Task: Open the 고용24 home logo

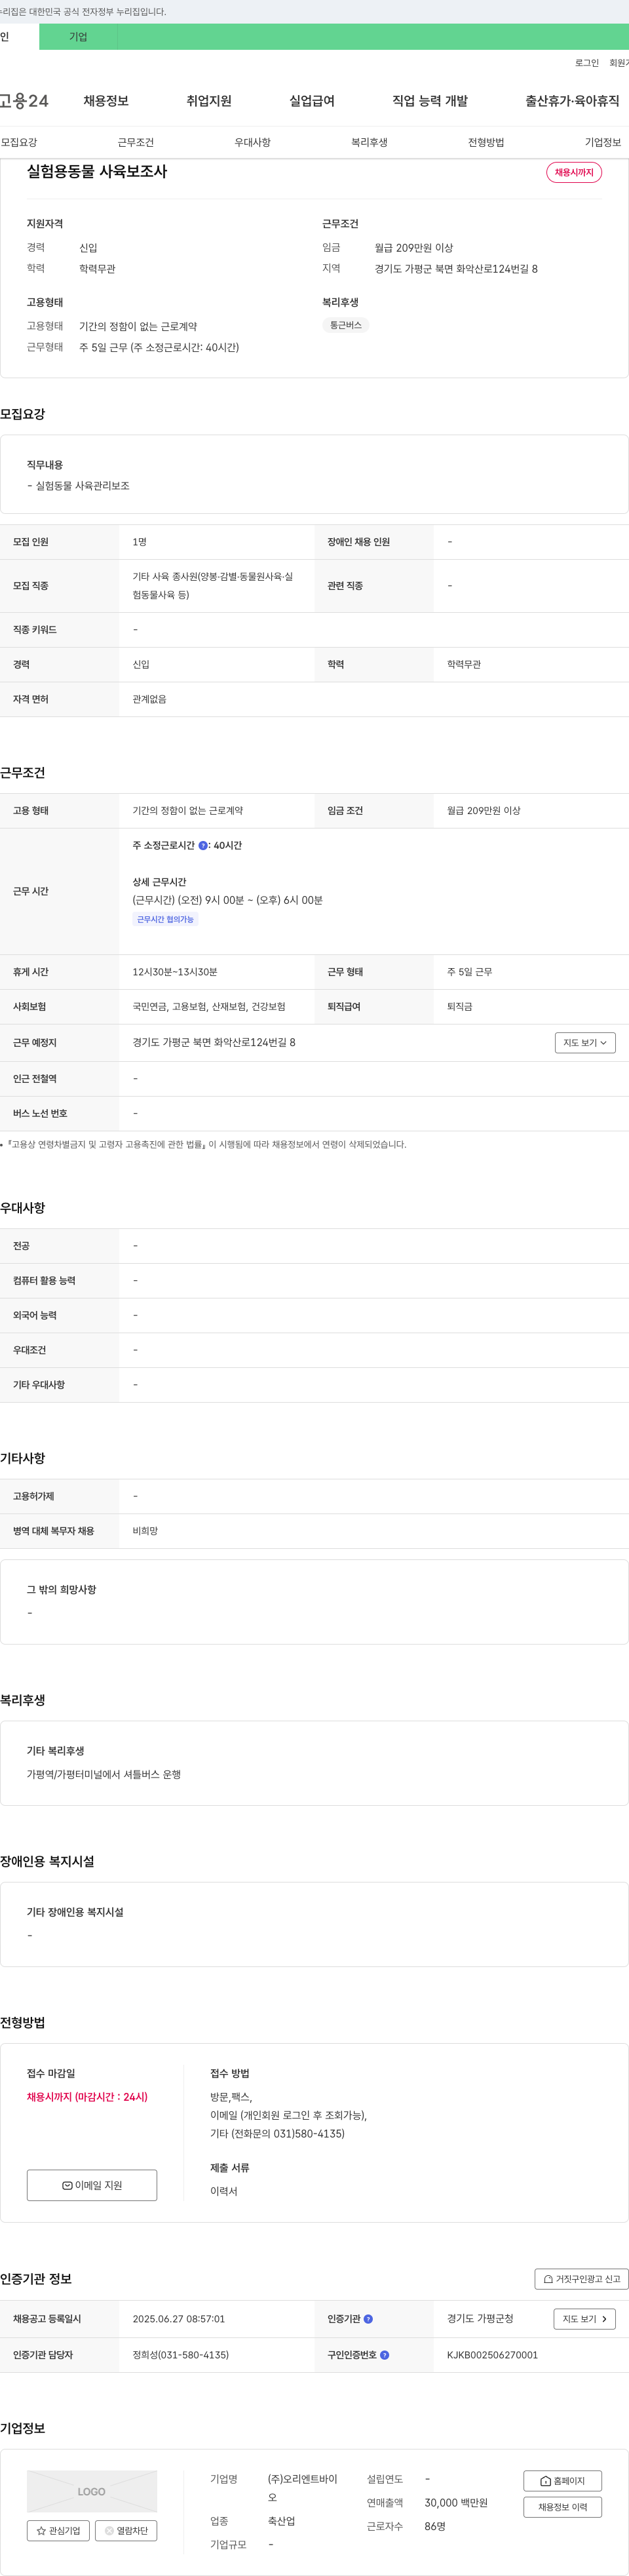Action: (24, 101)
